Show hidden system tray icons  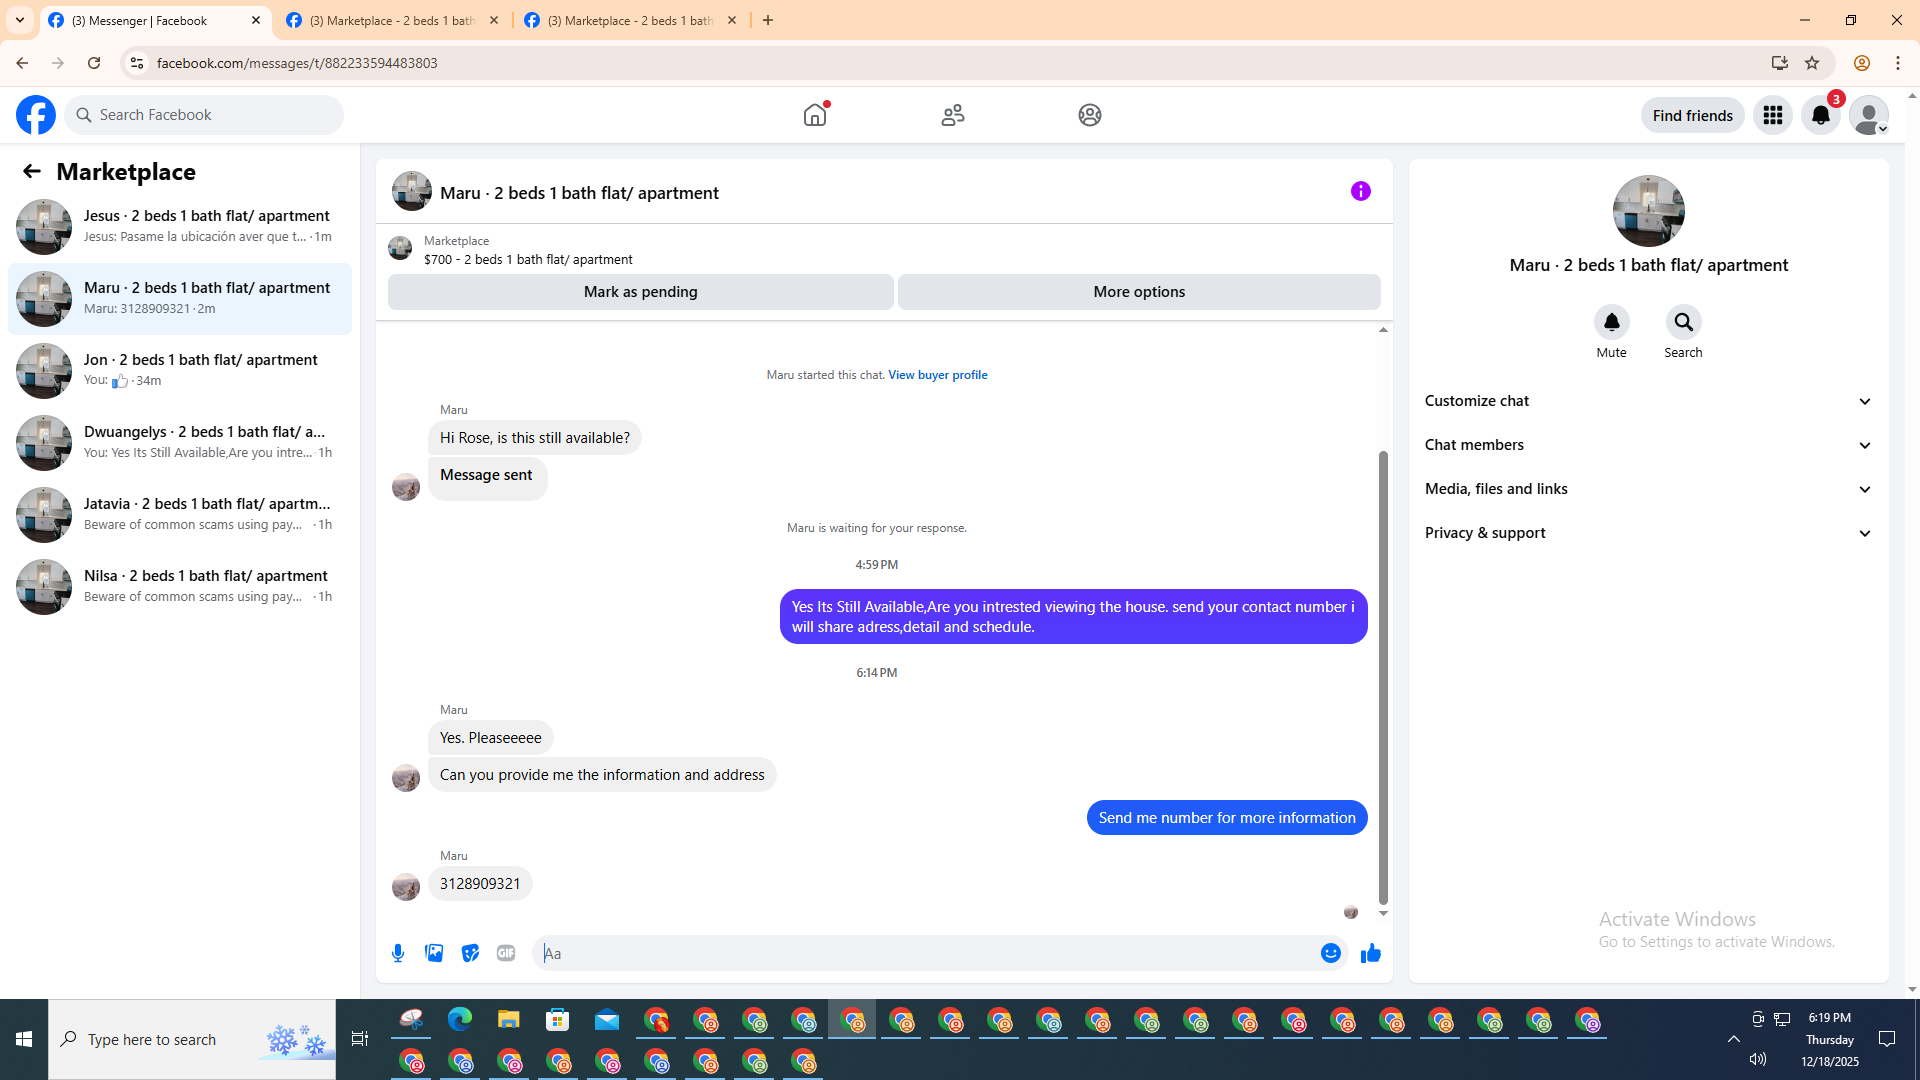pos(1734,1039)
